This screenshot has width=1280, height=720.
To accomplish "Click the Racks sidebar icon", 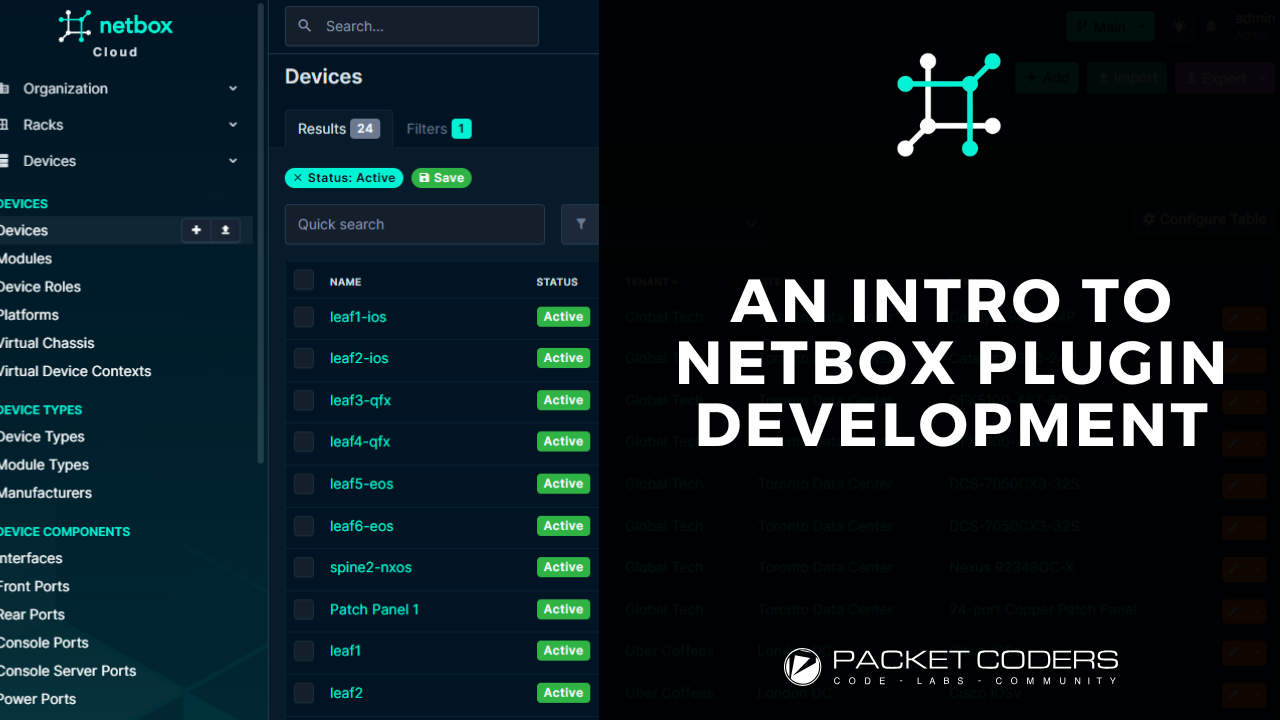I will coord(5,125).
